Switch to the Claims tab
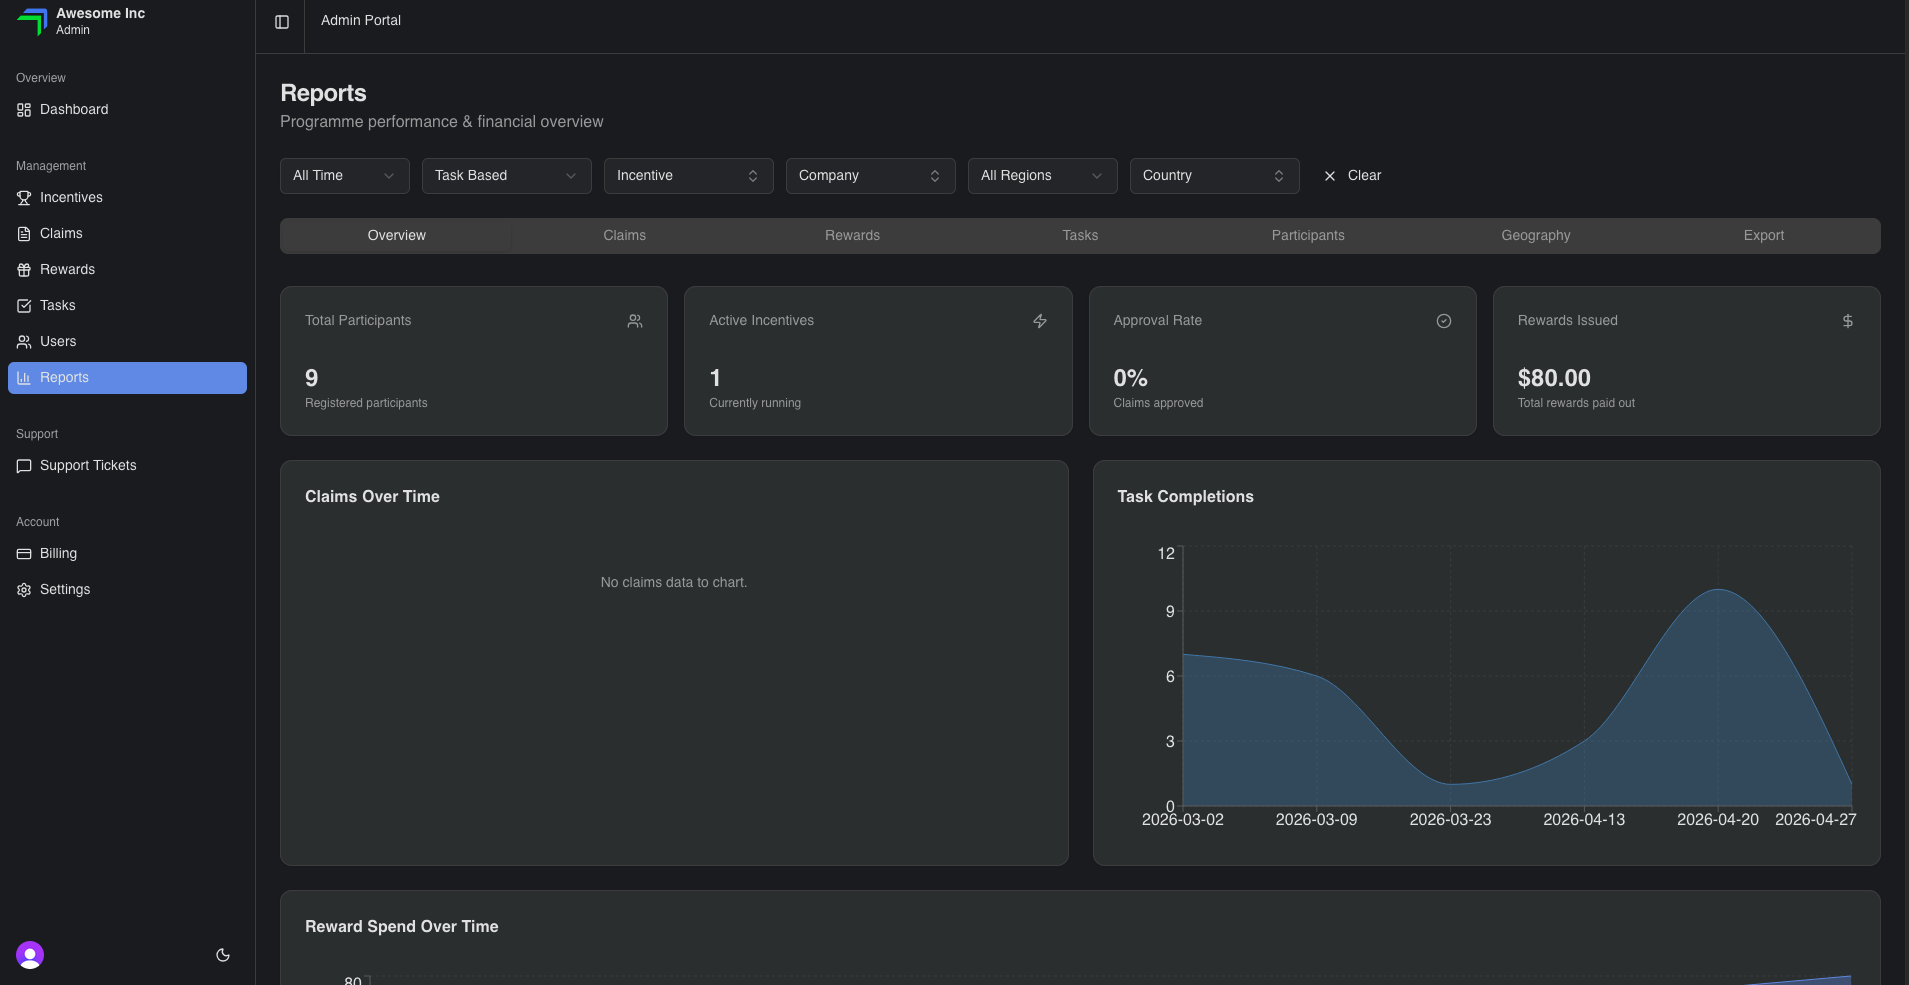The height and width of the screenshot is (985, 1909). click(625, 236)
